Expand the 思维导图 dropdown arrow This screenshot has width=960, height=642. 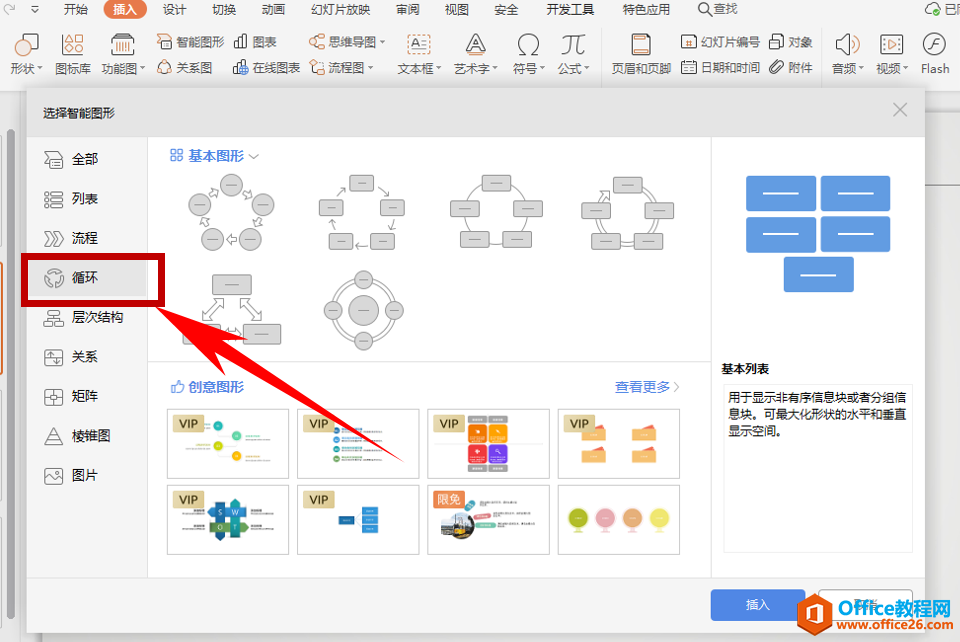pos(383,42)
